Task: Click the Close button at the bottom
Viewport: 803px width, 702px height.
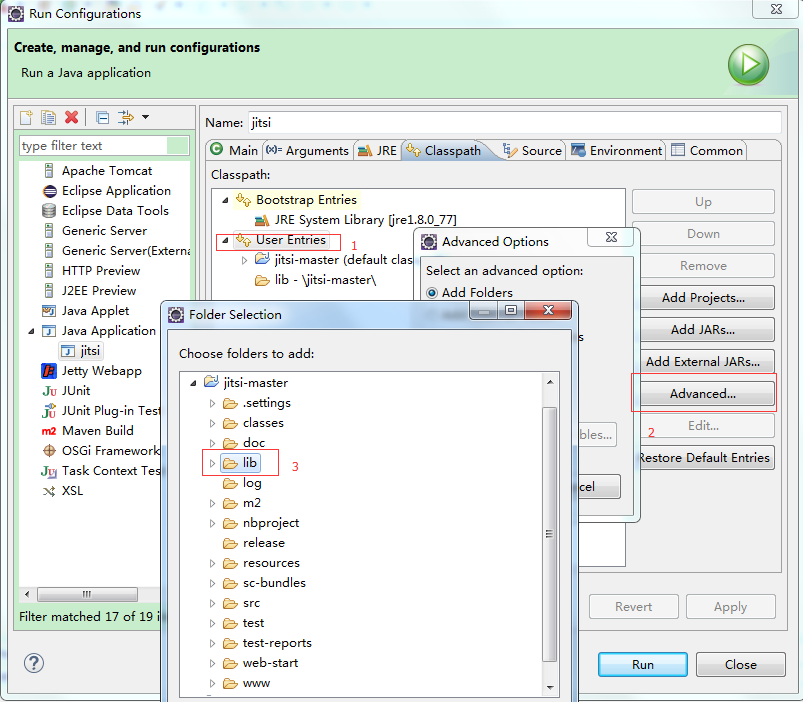Action: click(x=741, y=665)
